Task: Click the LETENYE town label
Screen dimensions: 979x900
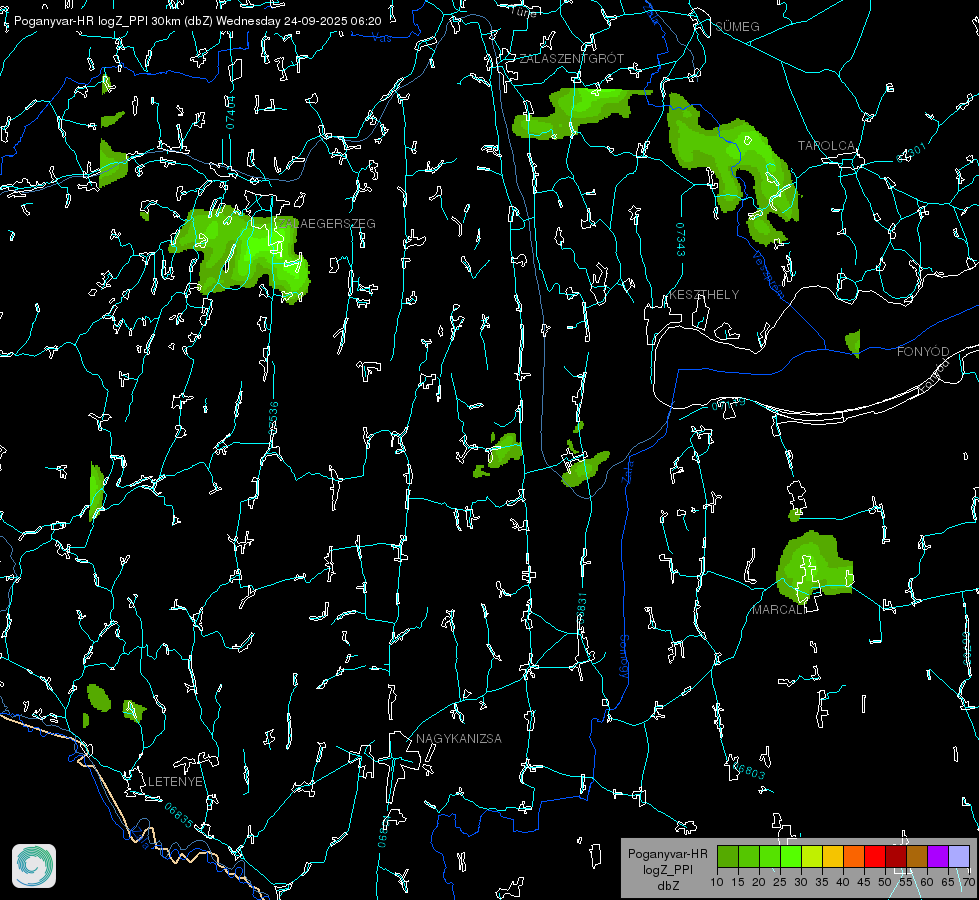Action: point(175,782)
